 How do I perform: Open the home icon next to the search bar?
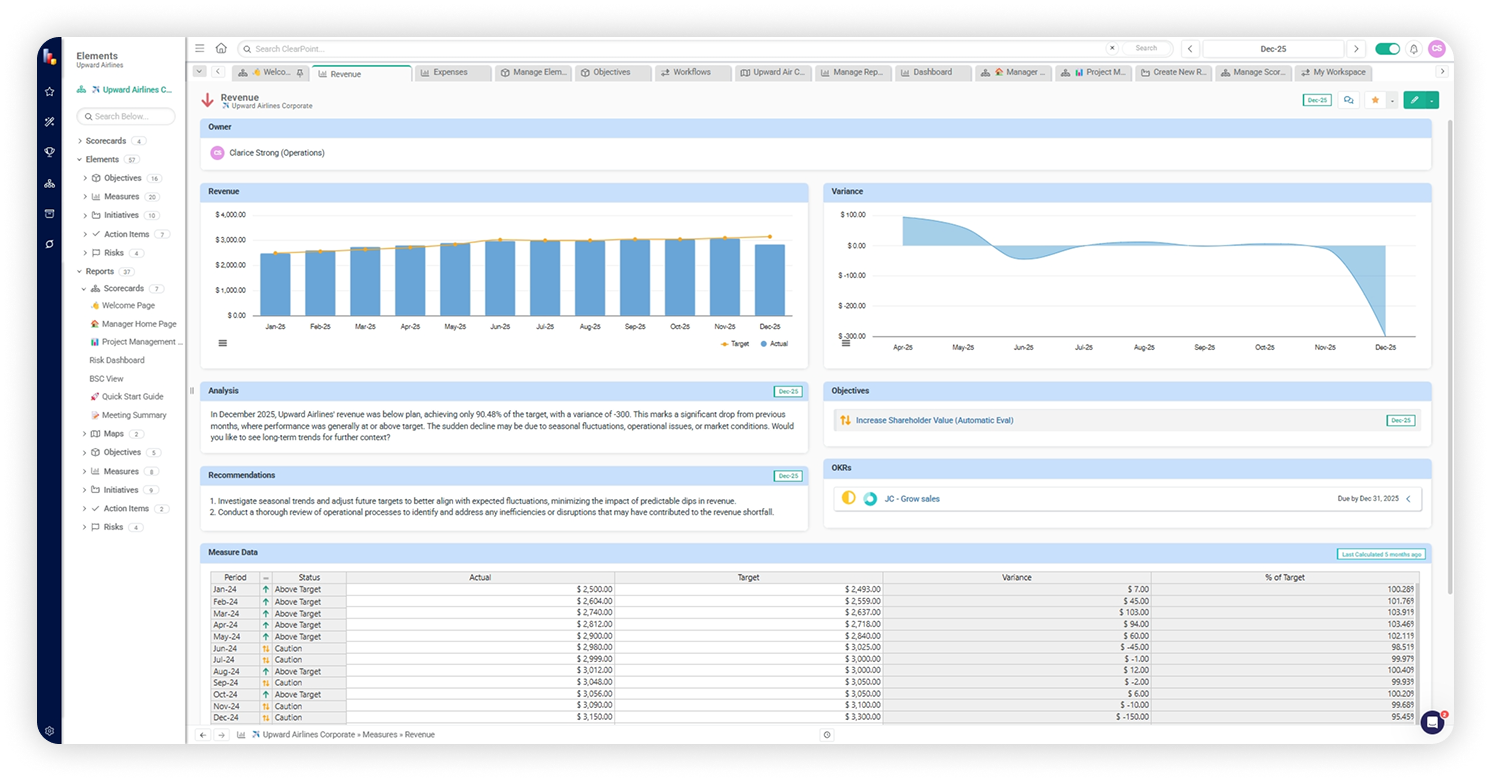pos(221,48)
